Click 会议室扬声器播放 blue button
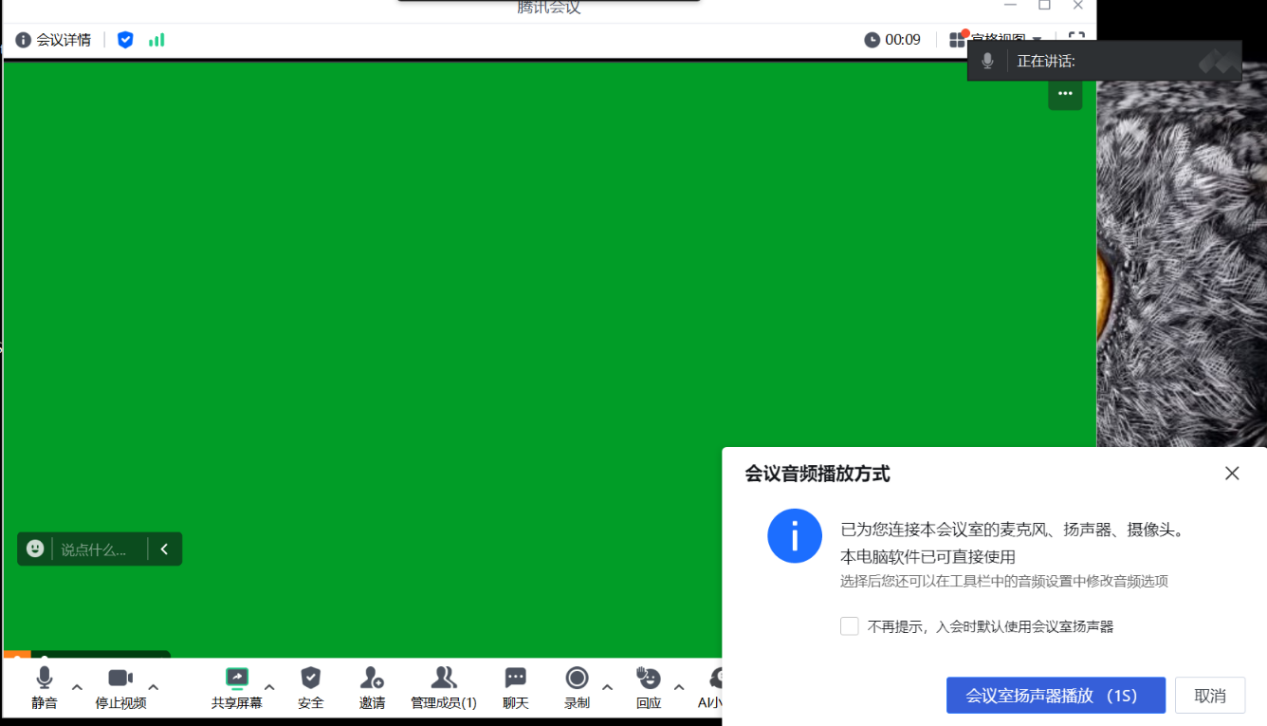 (1055, 695)
